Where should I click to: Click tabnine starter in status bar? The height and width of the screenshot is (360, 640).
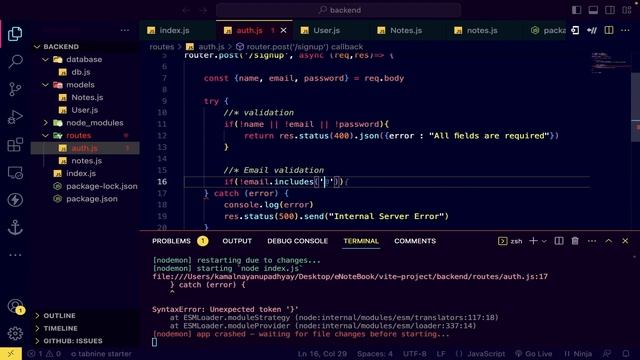pos(101,353)
